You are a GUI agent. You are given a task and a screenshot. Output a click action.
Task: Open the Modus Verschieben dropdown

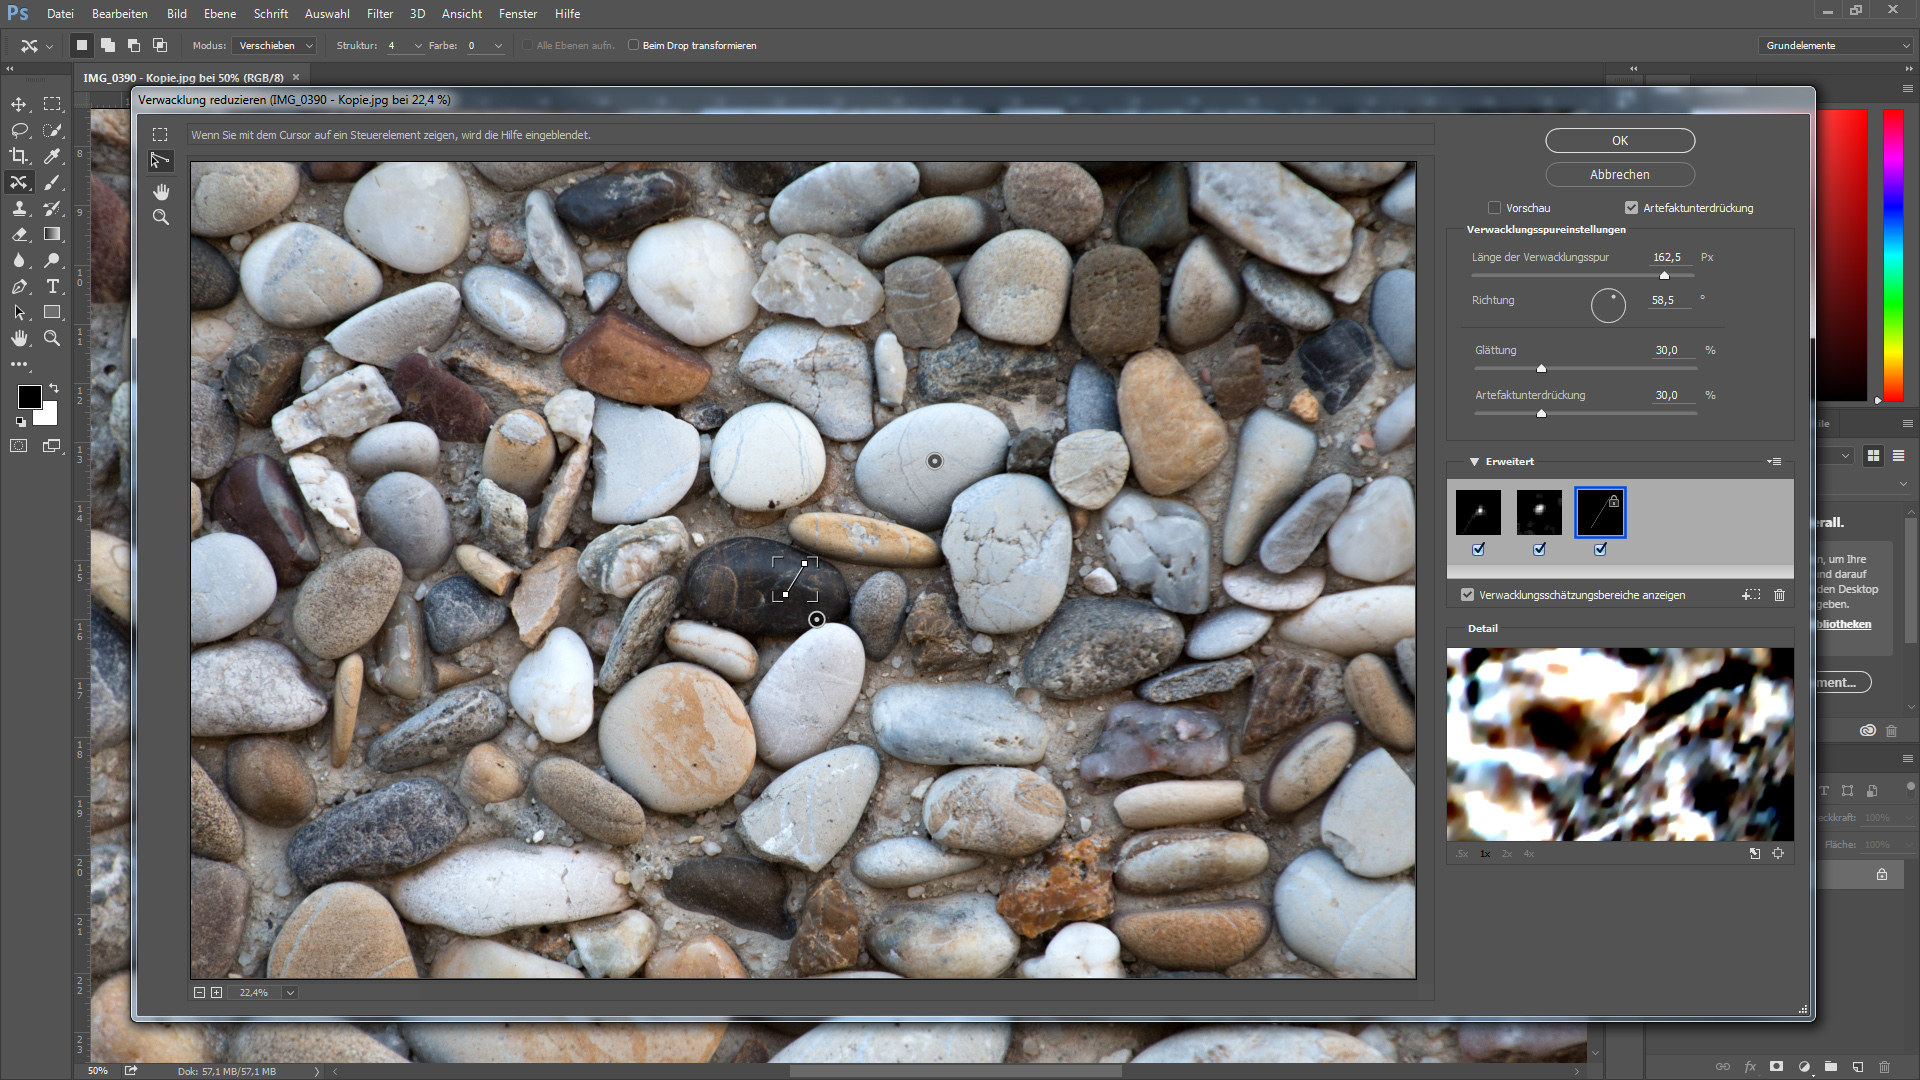click(275, 46)
